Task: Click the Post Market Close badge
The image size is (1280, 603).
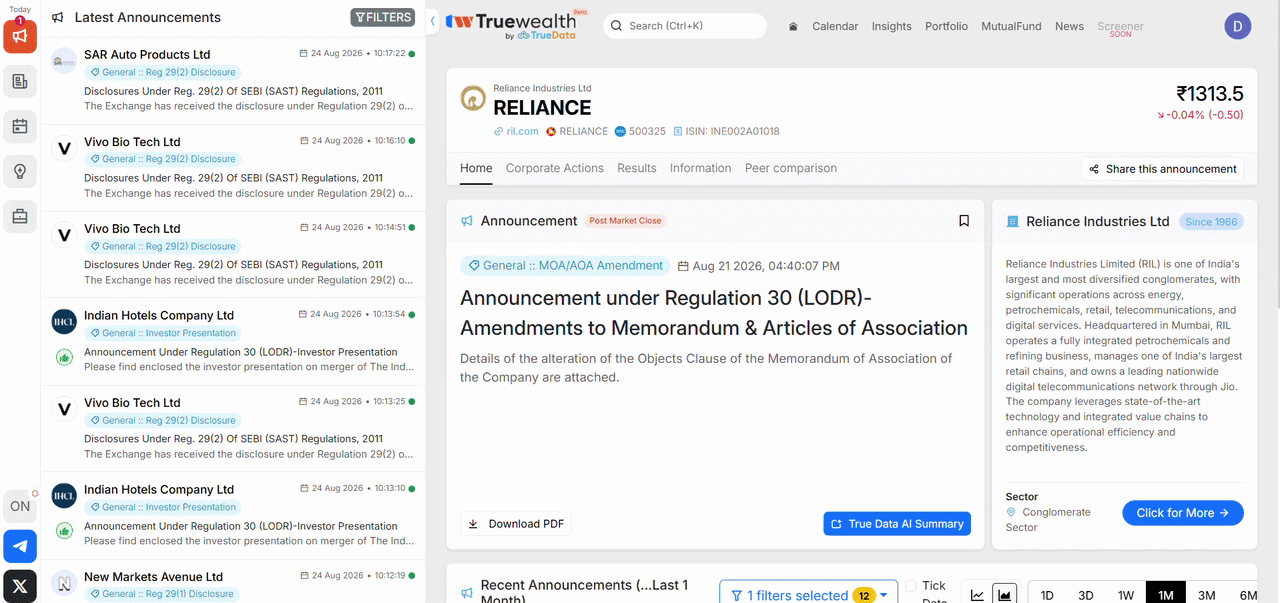Action: pyautogui.click(x=625, y=221)
